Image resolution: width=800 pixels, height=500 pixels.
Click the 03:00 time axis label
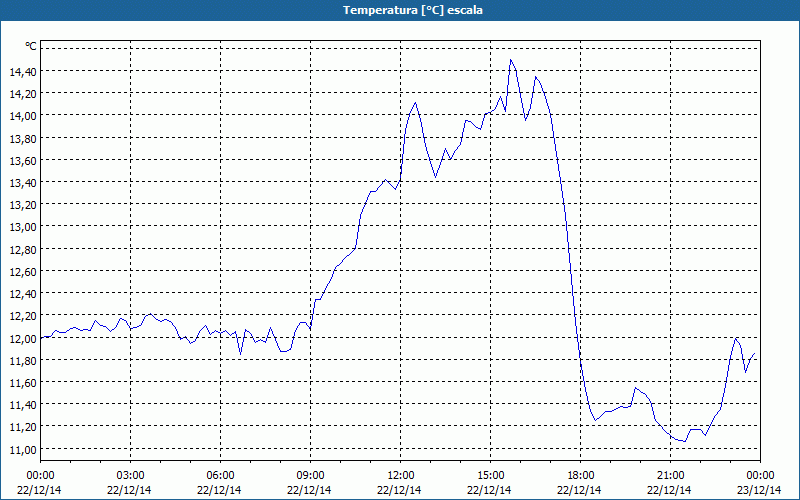coord(130,476)
